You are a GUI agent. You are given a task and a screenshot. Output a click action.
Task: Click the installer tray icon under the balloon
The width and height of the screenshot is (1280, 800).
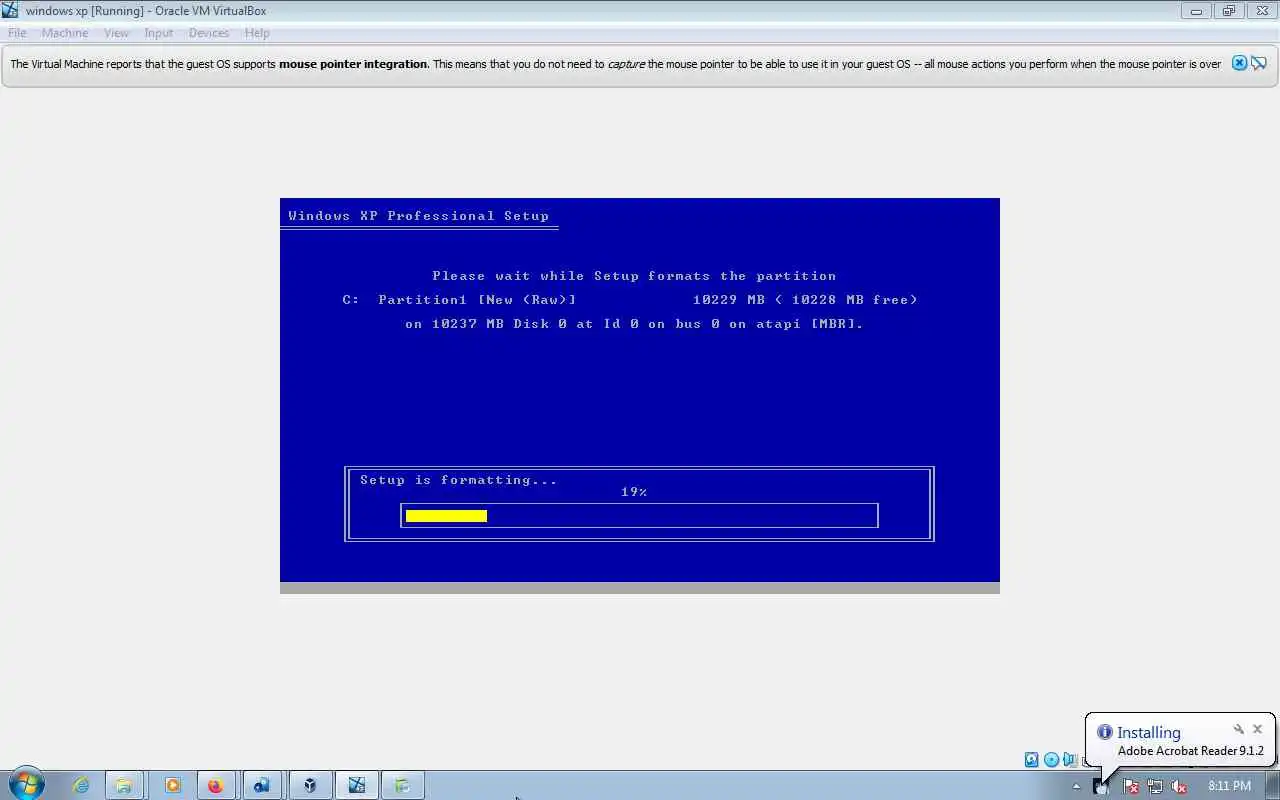1101,786
